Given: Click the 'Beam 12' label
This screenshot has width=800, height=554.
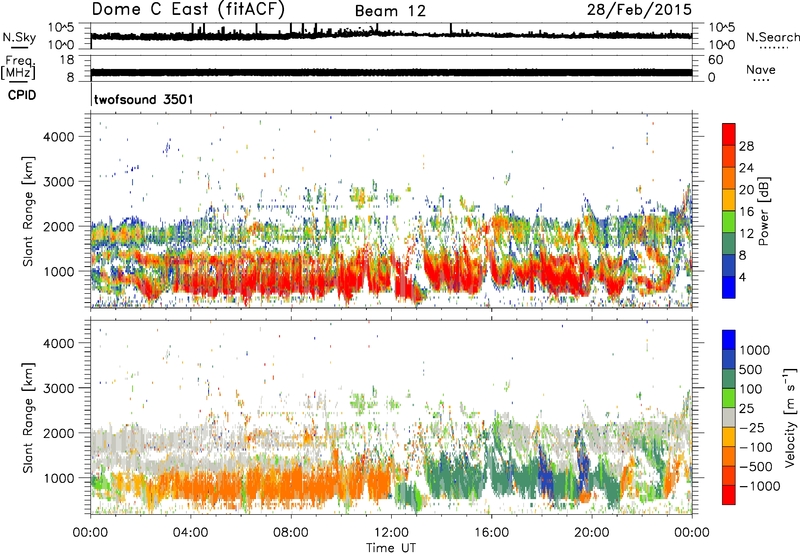Looking at the screenshot, I should click(390, 11).
